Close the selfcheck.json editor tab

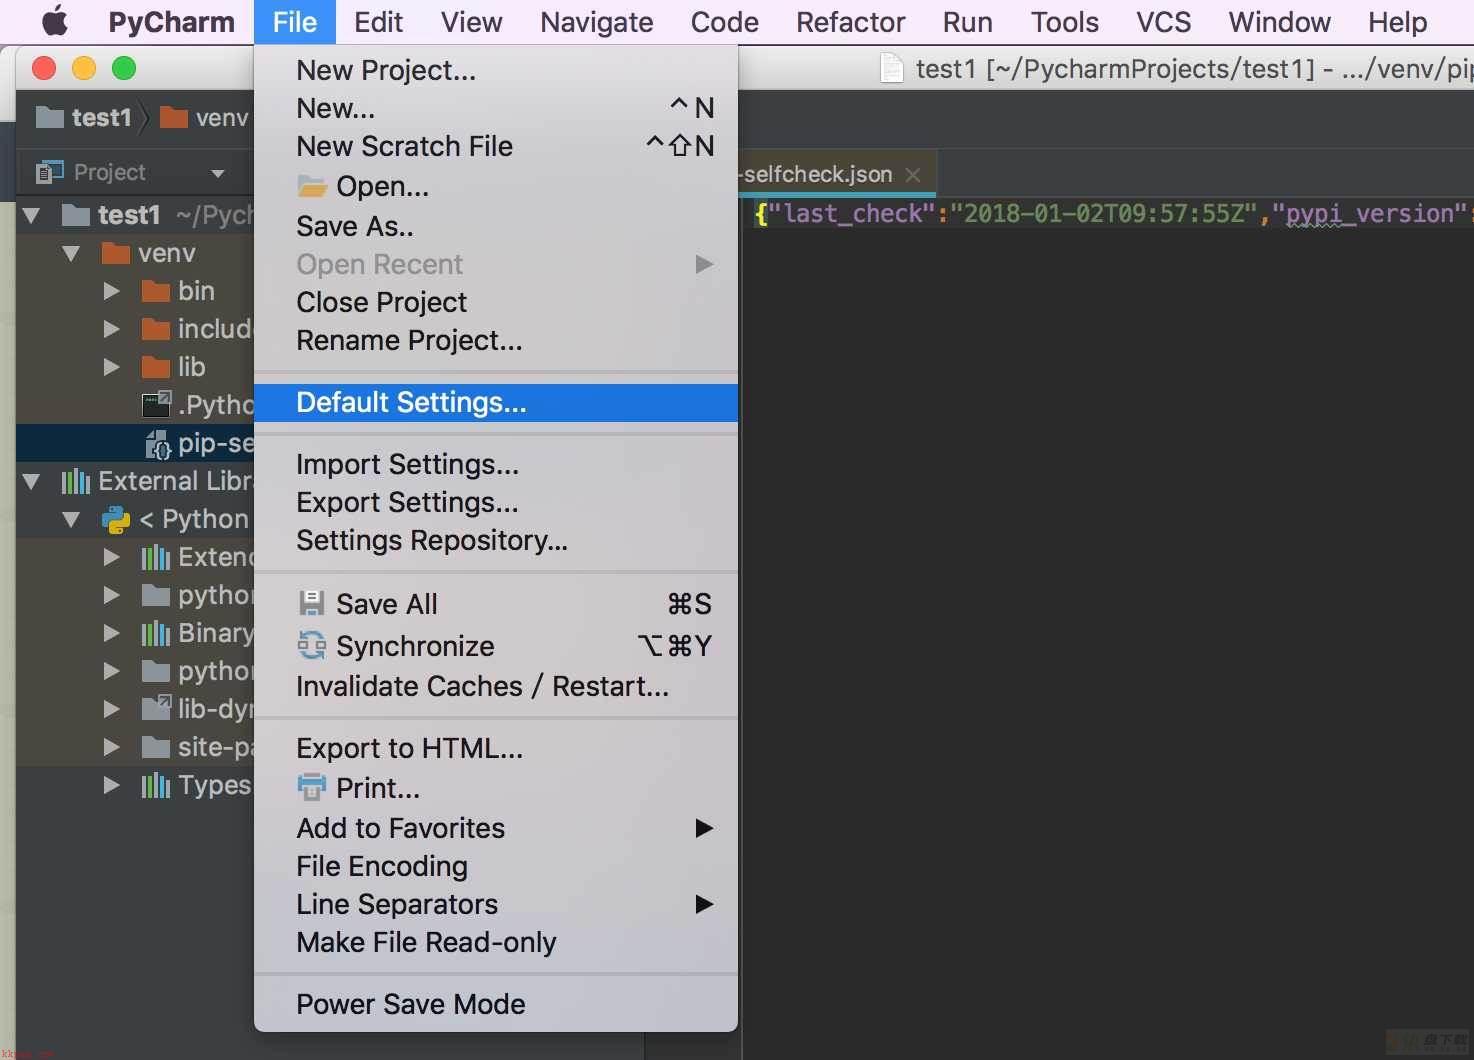click(912, 174)
